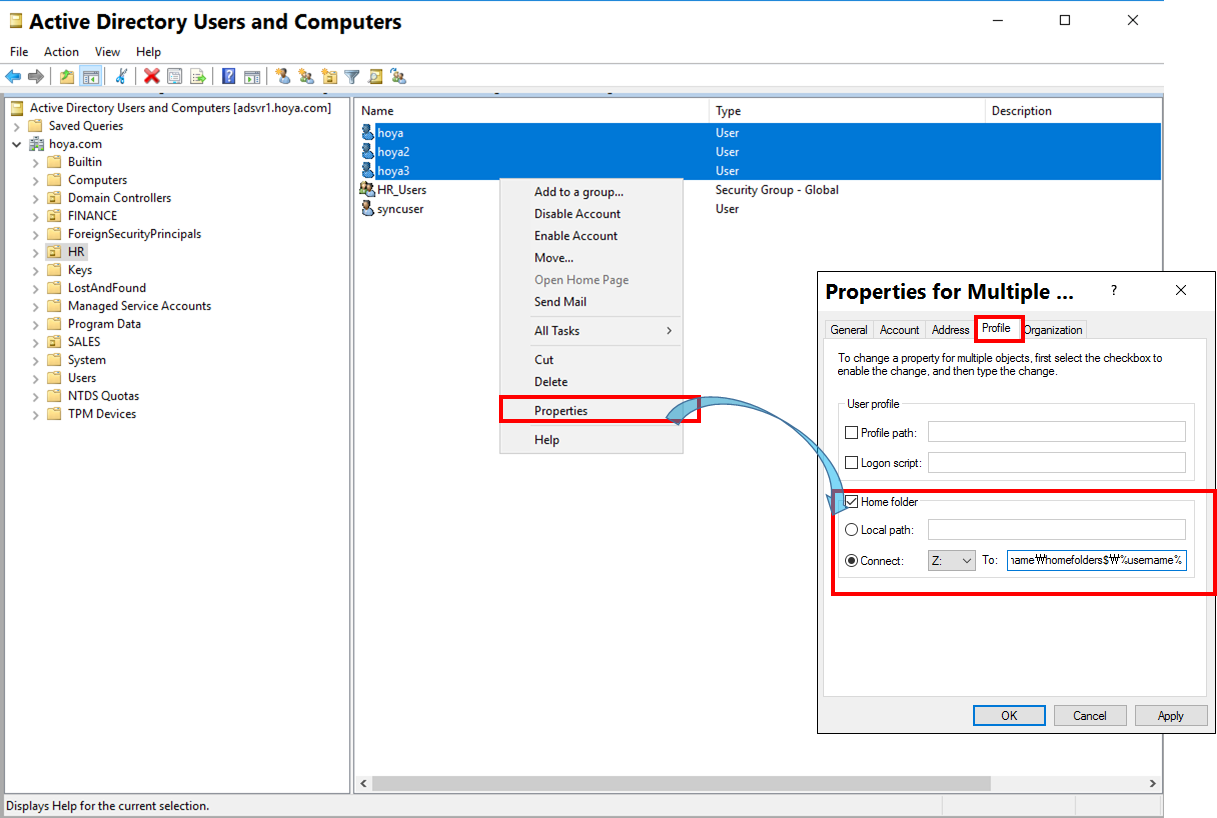Viewport: 1217px width, 818px height.
Task: Select the syncuser user icon
Action: point(368,208)
